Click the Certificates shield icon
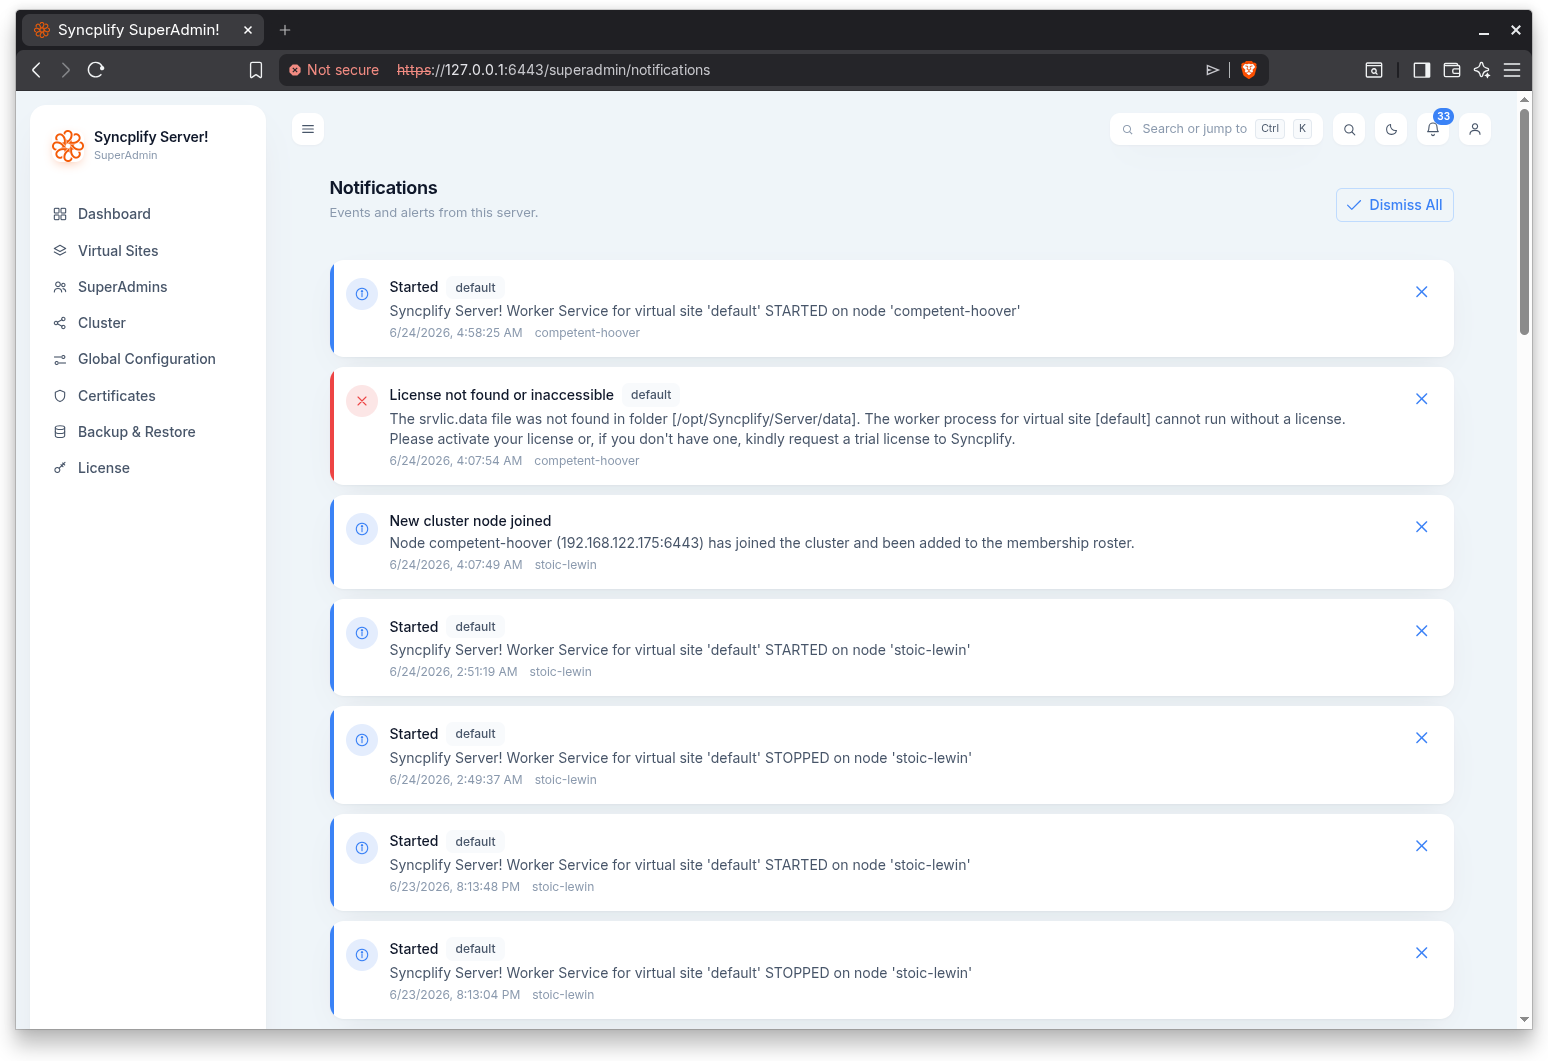The height and width of the screenshot is (1061, 1548). [x=60, y=396]
